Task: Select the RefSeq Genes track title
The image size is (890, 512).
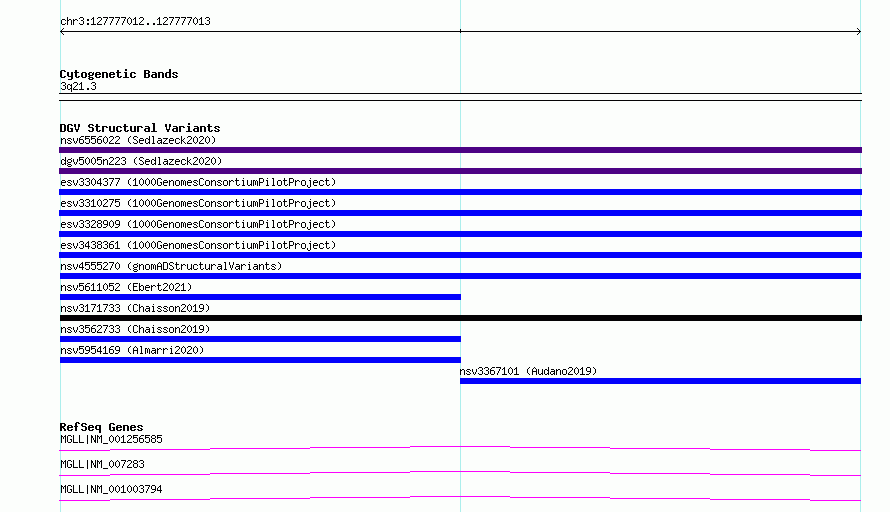Action: [x=102, y=427]
